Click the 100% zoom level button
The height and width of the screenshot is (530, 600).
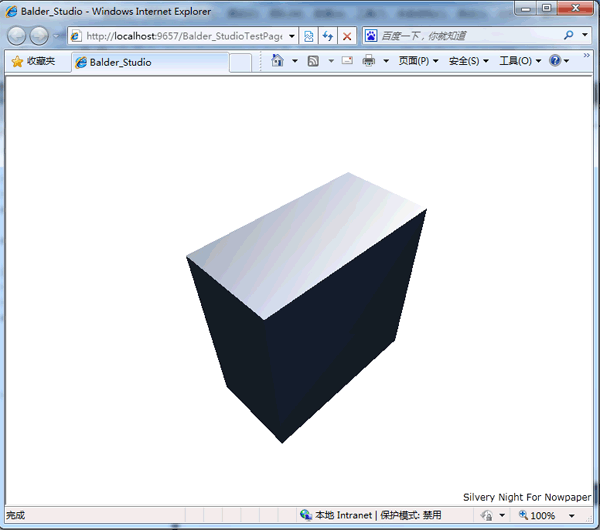click(537, 515)
